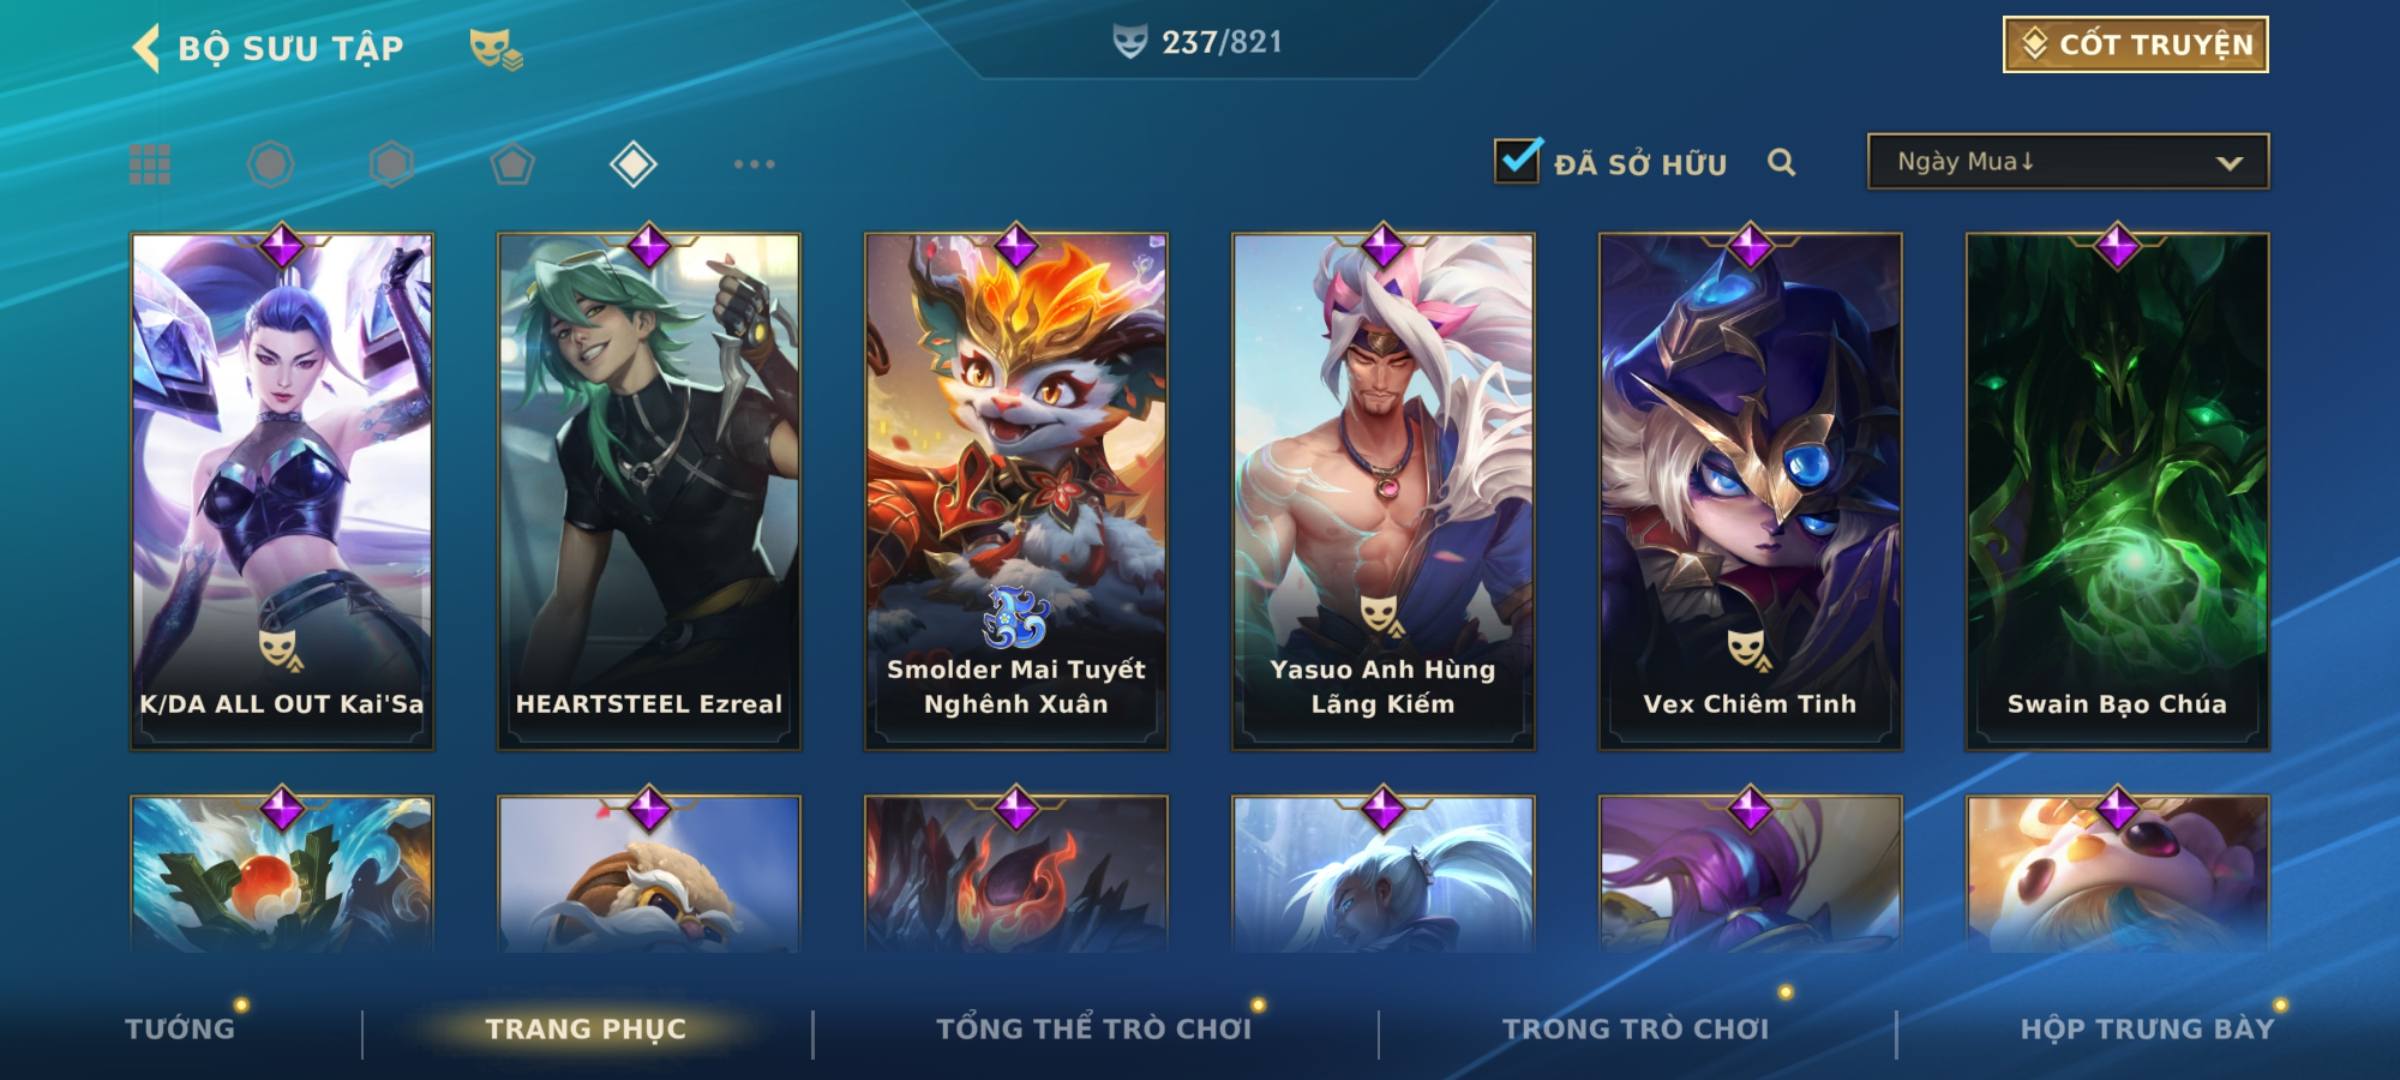
Task: Click the sort dropdown chevron arrow
Action: pos(2229,163)
